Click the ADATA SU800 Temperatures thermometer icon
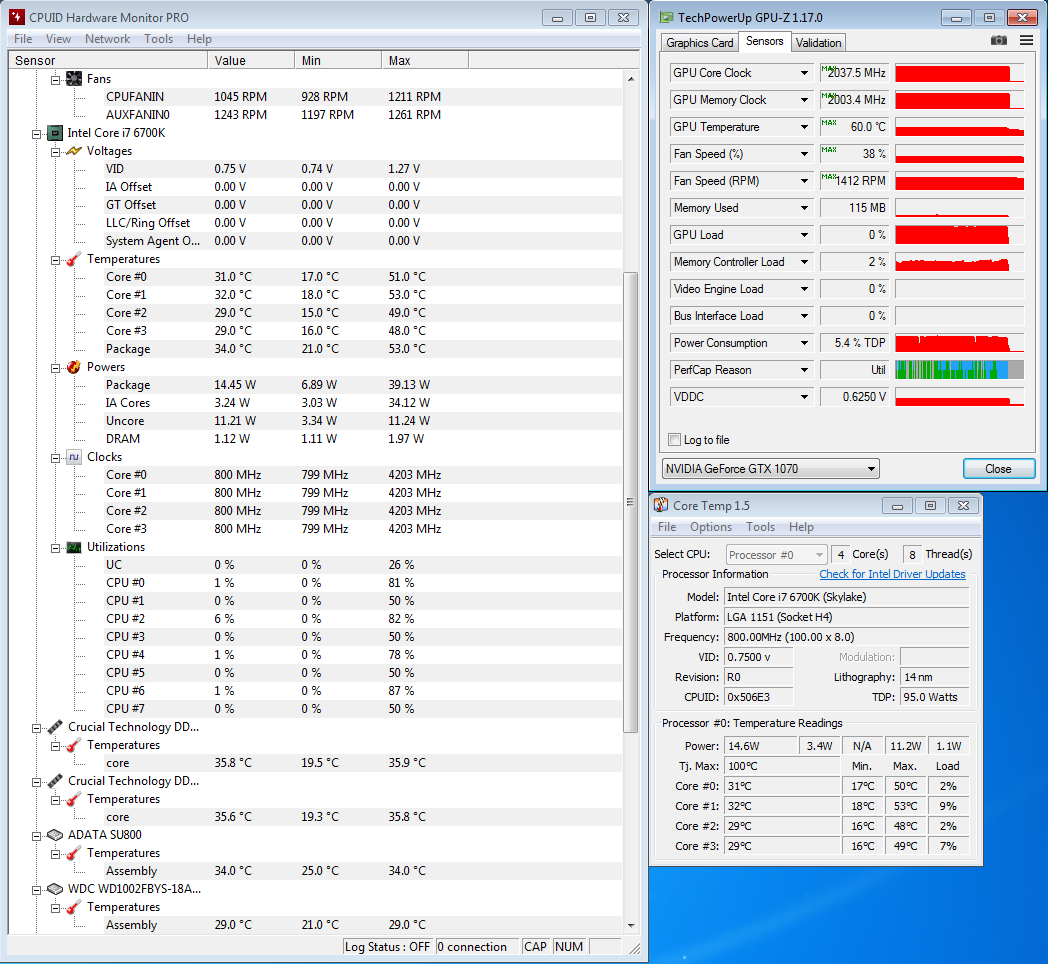Image resolution: width=1048 pixels, height=964 pixels. click(x=74, y=854)
